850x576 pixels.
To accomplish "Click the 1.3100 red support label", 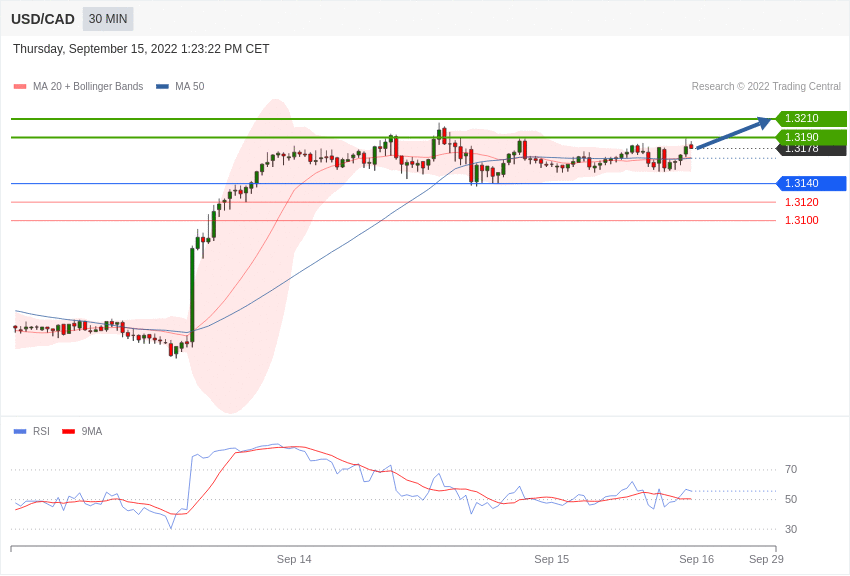I will pyautogui.click(x=802, y=220).
